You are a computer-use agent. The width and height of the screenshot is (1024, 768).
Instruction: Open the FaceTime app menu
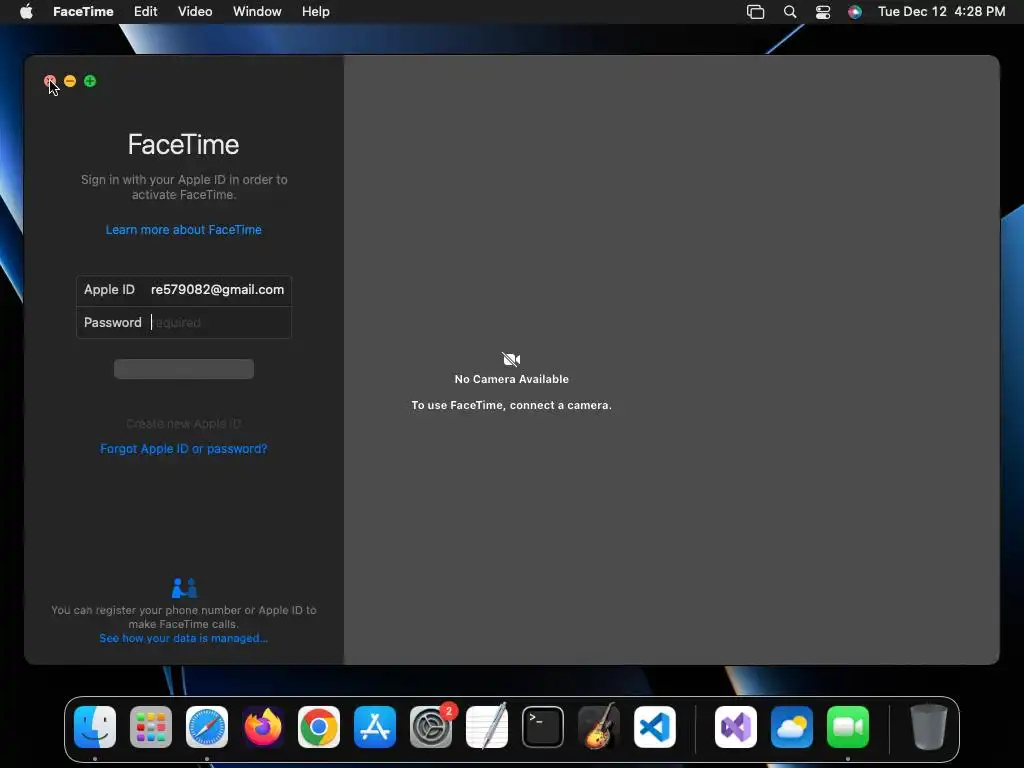[x=83, y=12]
